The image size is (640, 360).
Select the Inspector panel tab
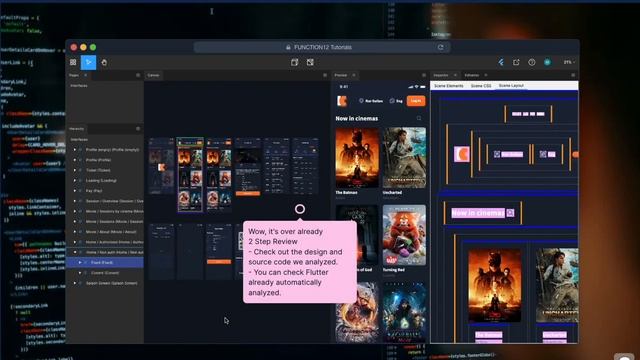(x=441, y=76)
